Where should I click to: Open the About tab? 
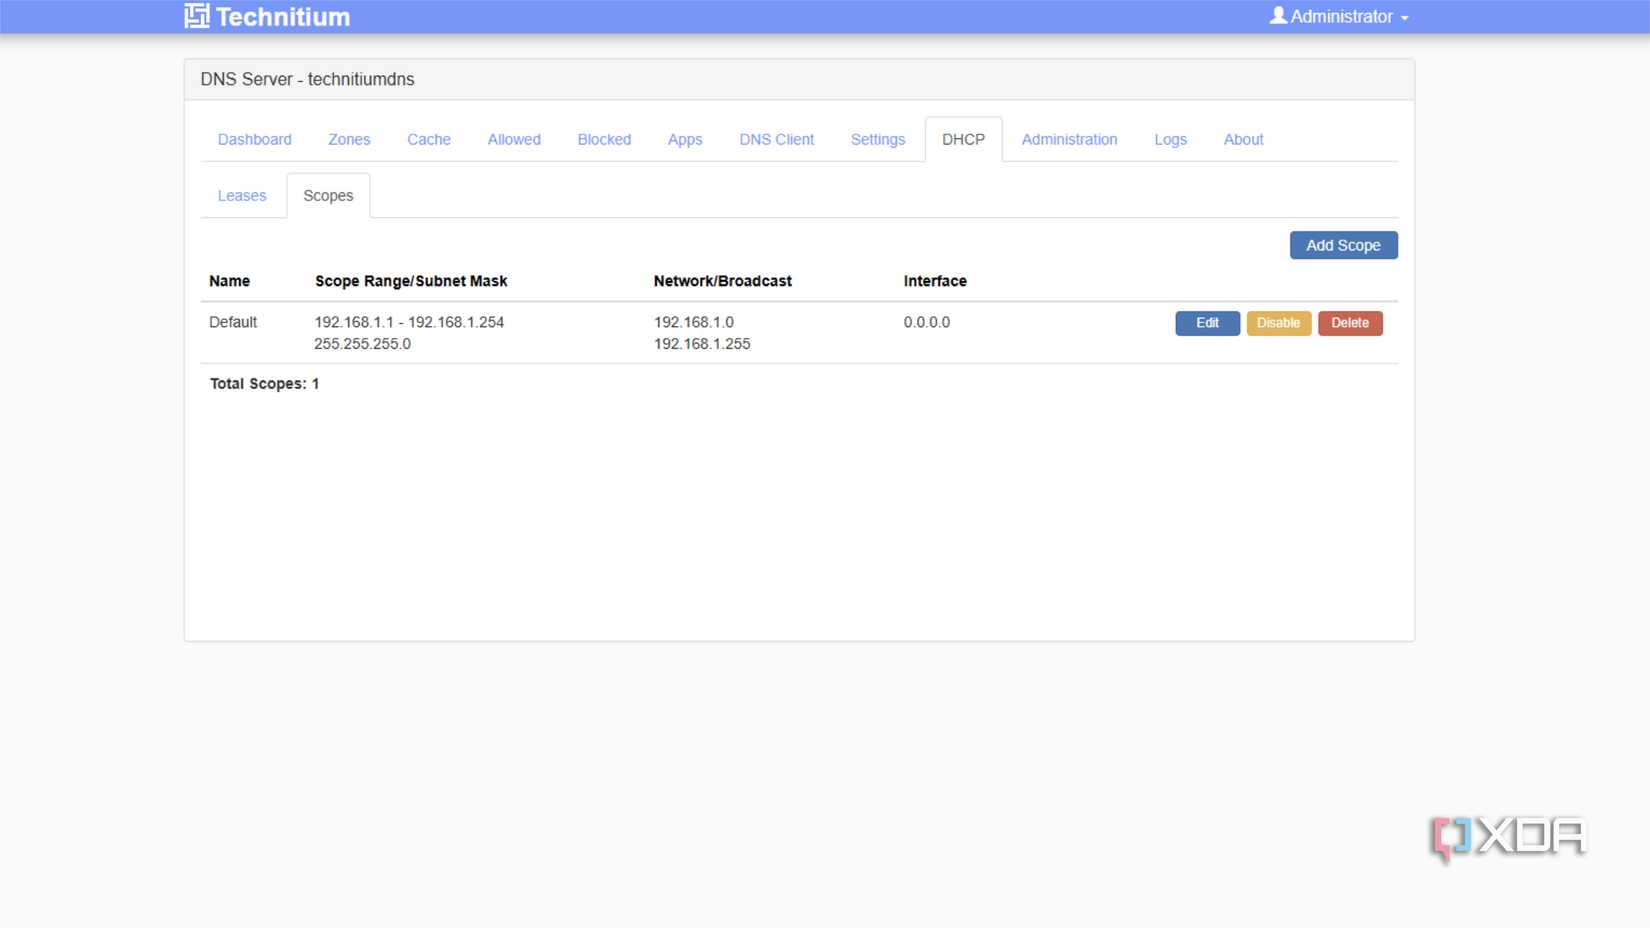click(x=1243, y=139)
